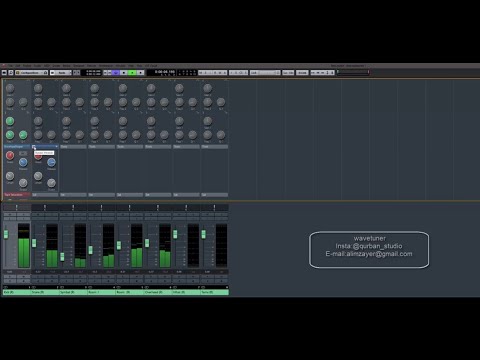Viewport: 480px width, 360px height.
Task: Click Snare upper-band EQ Gain knob
Action: [x=38, y=88]
